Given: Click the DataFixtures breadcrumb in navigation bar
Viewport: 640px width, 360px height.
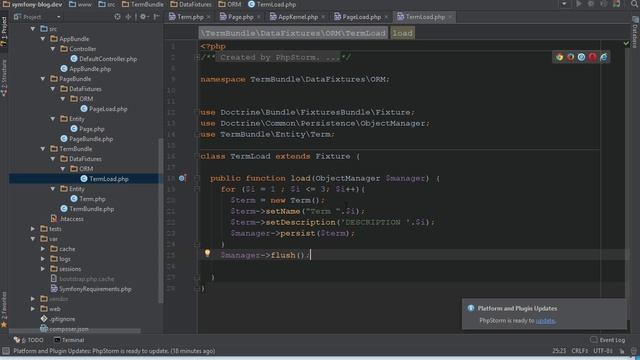Looking at the screenshot, I should [191, 4].
